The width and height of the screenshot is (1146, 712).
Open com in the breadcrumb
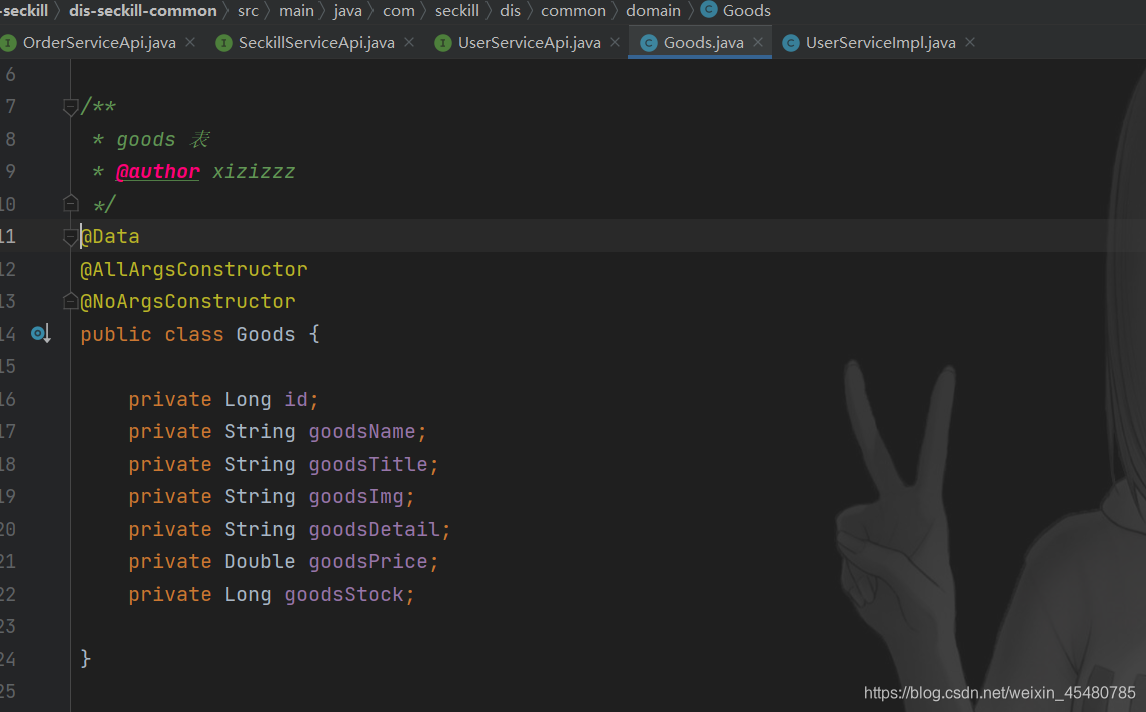coord(398,10)
